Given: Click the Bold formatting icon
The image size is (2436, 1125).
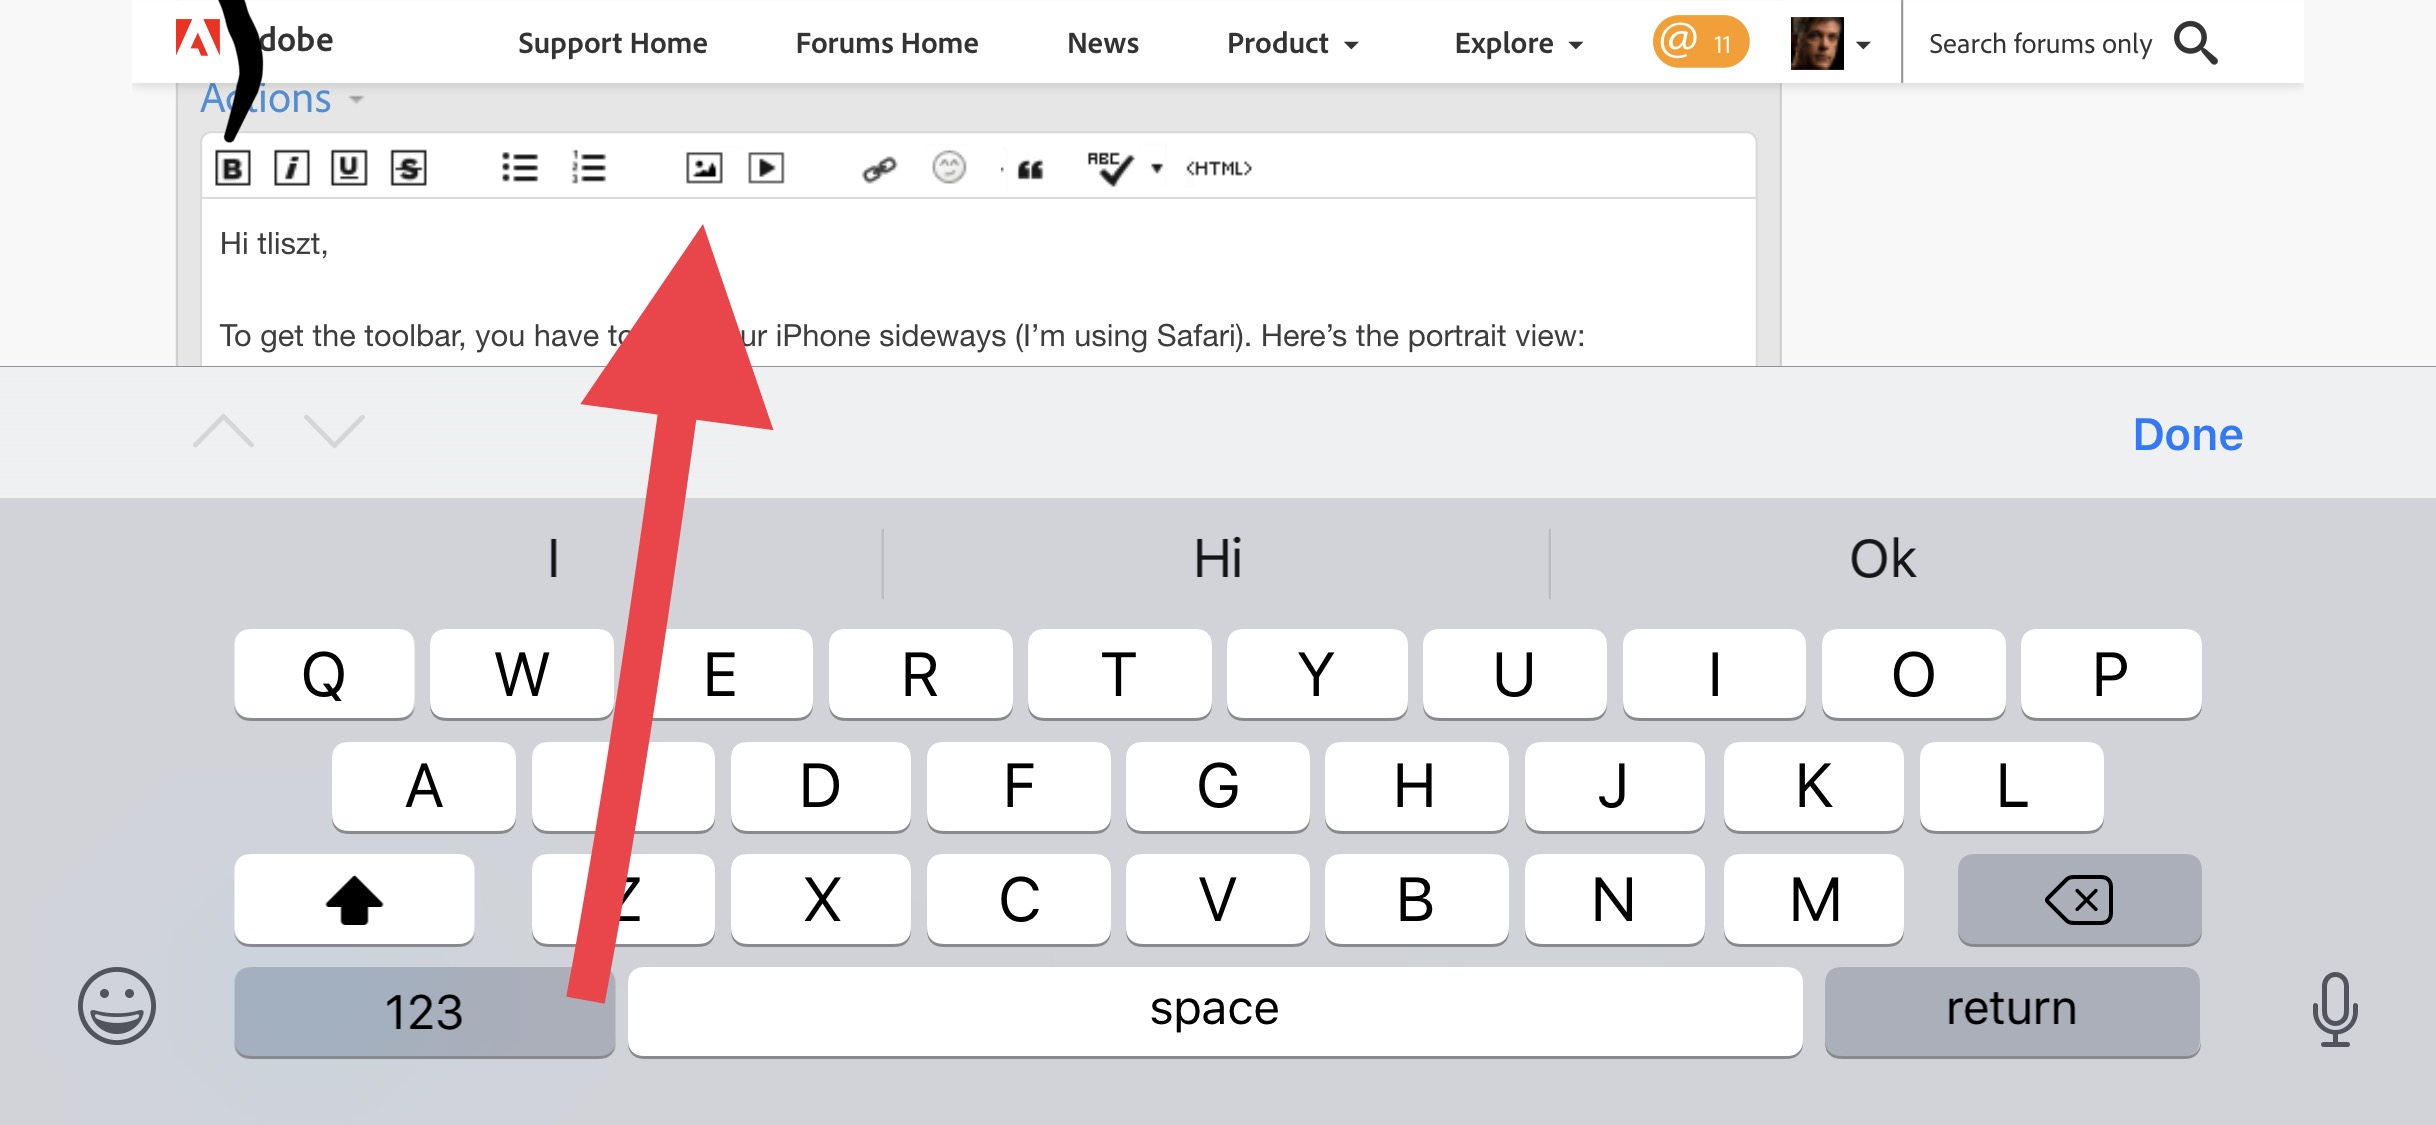Looking at the screenshot, I should [233, 166].
